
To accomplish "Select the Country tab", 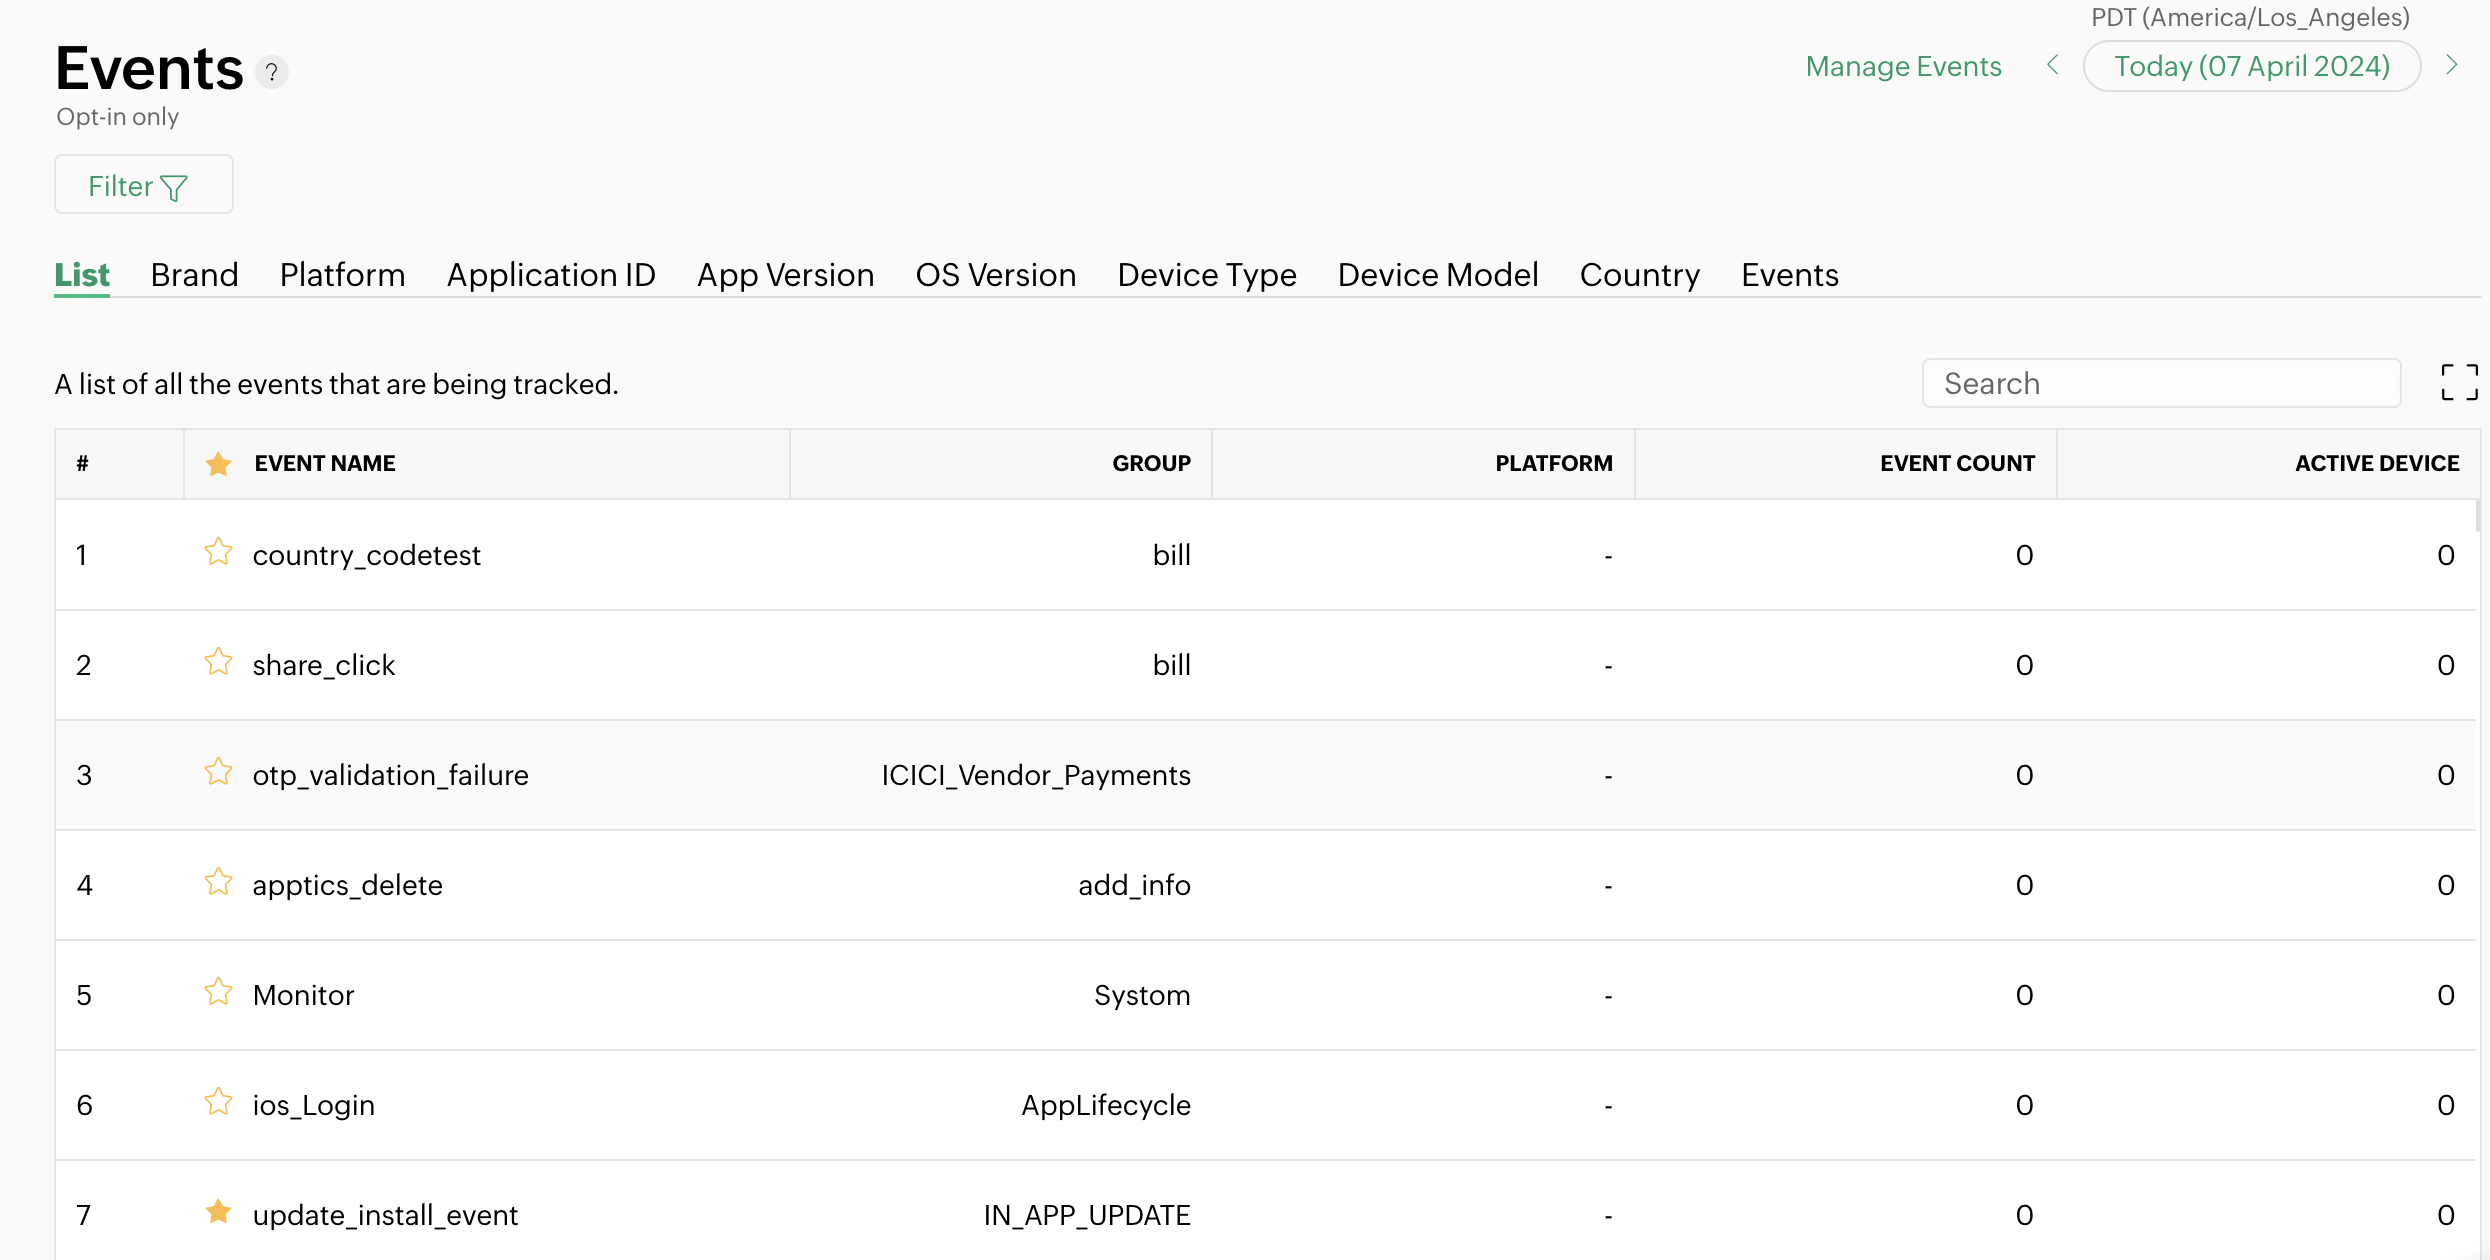I will tap(1639, 275).
